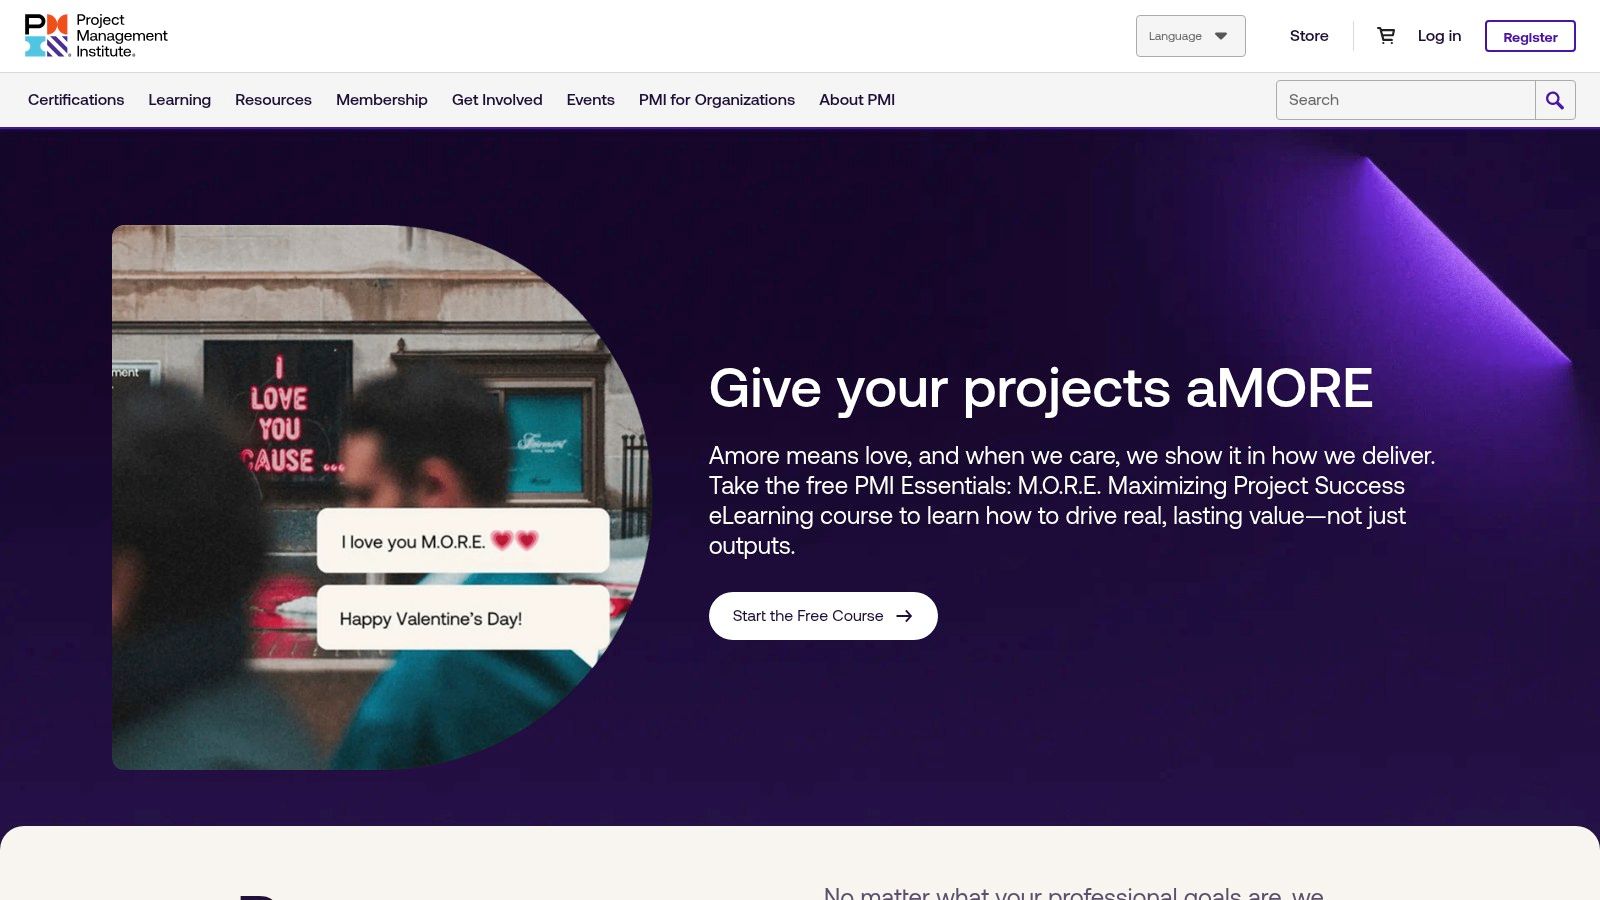Image resolution: width=1600 pixels, height=900 pixels.
Task: Open the Membership menu
Action: pyautogui.click(x=382, y=99)
